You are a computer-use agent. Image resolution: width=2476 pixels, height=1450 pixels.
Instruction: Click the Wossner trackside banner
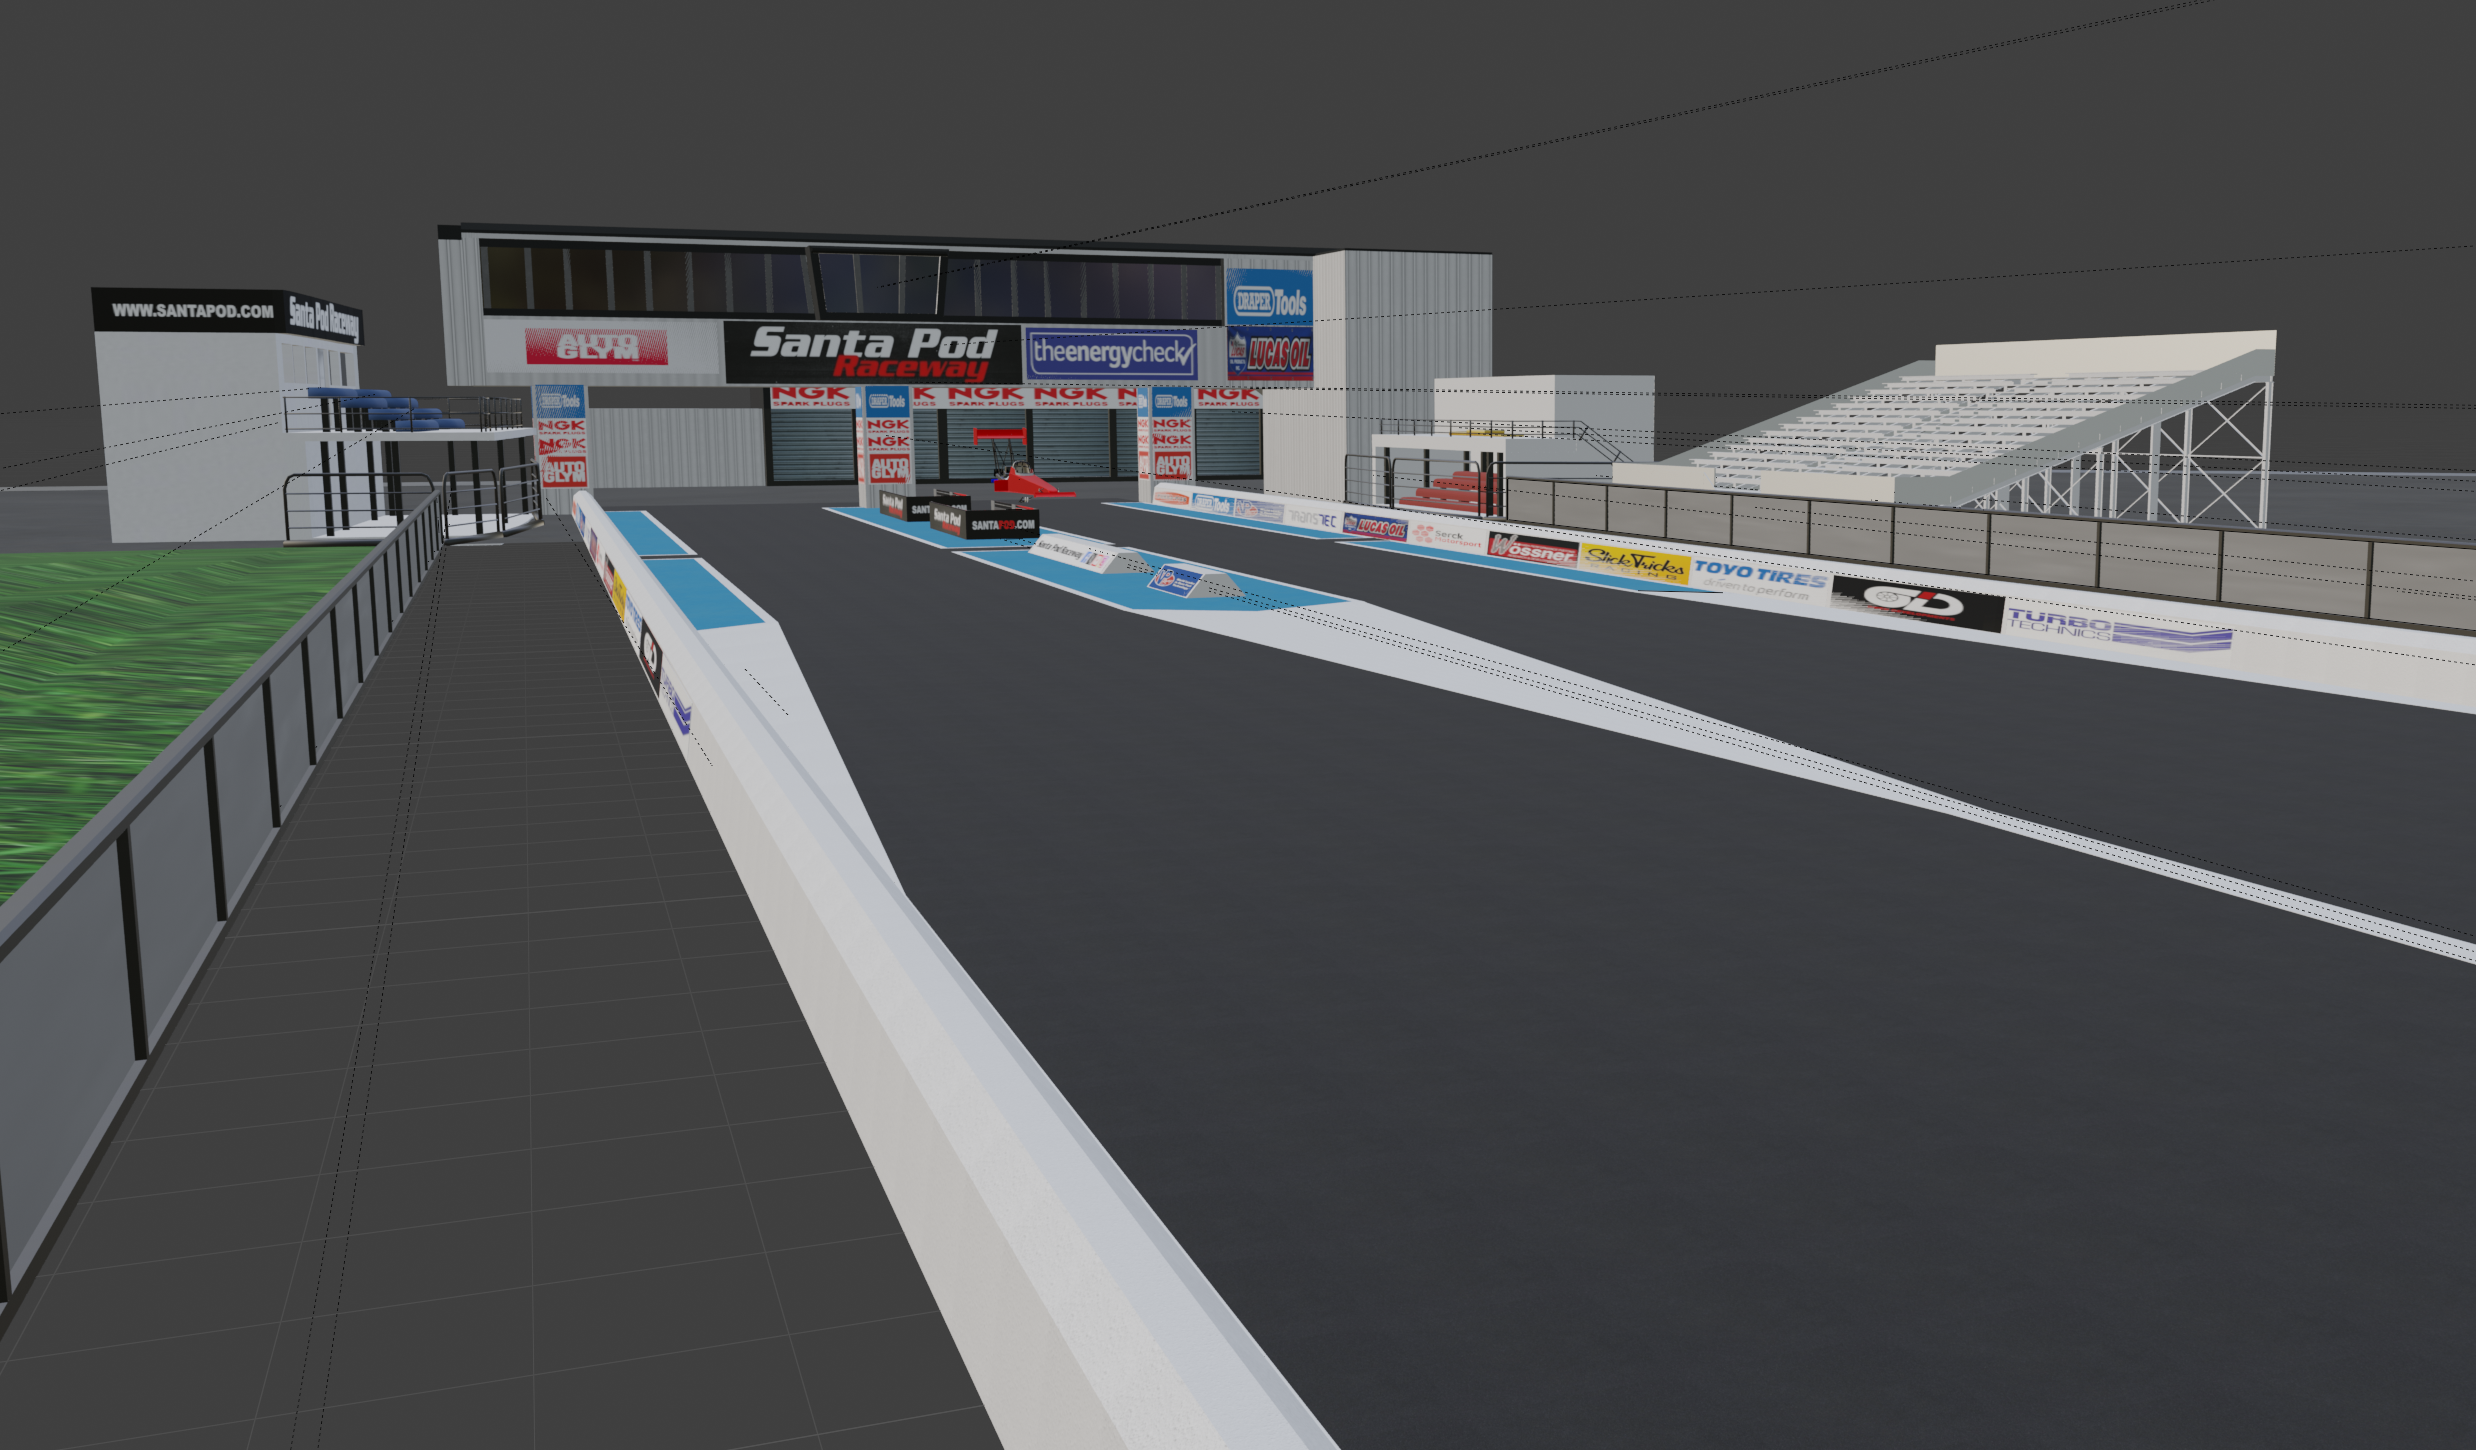(1533, 548)
